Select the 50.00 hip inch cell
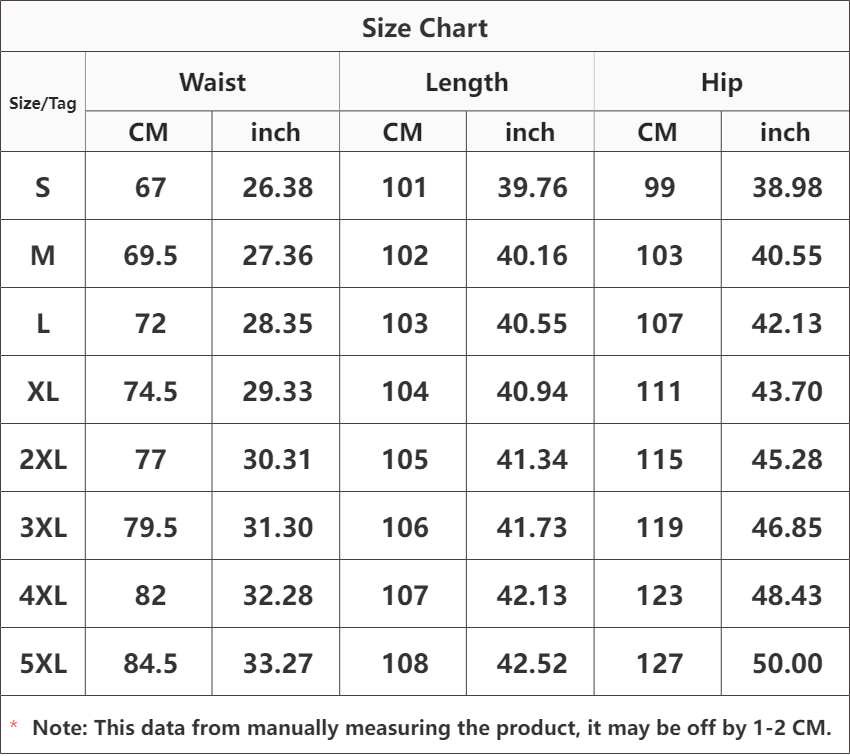850x756 pixels. [x=787, y=663]
